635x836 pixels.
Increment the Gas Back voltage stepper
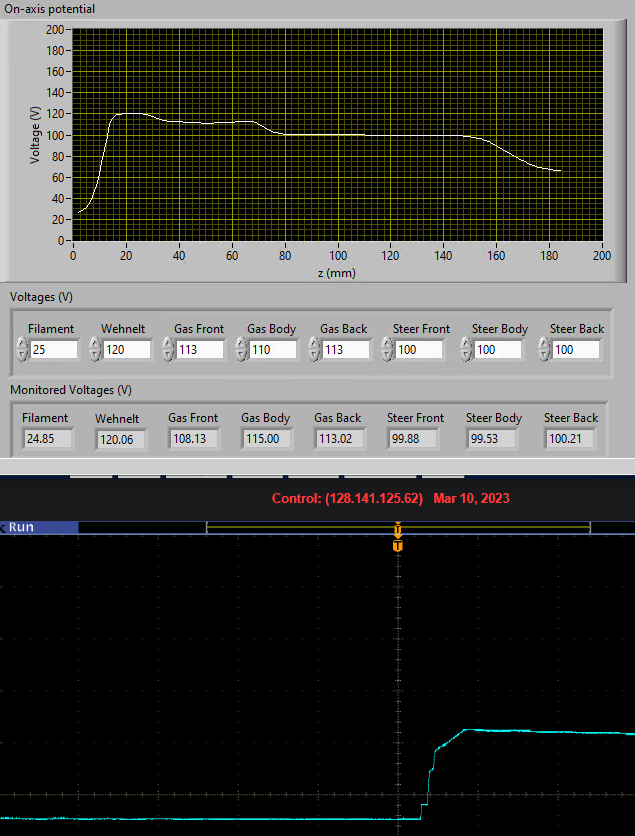314,344
